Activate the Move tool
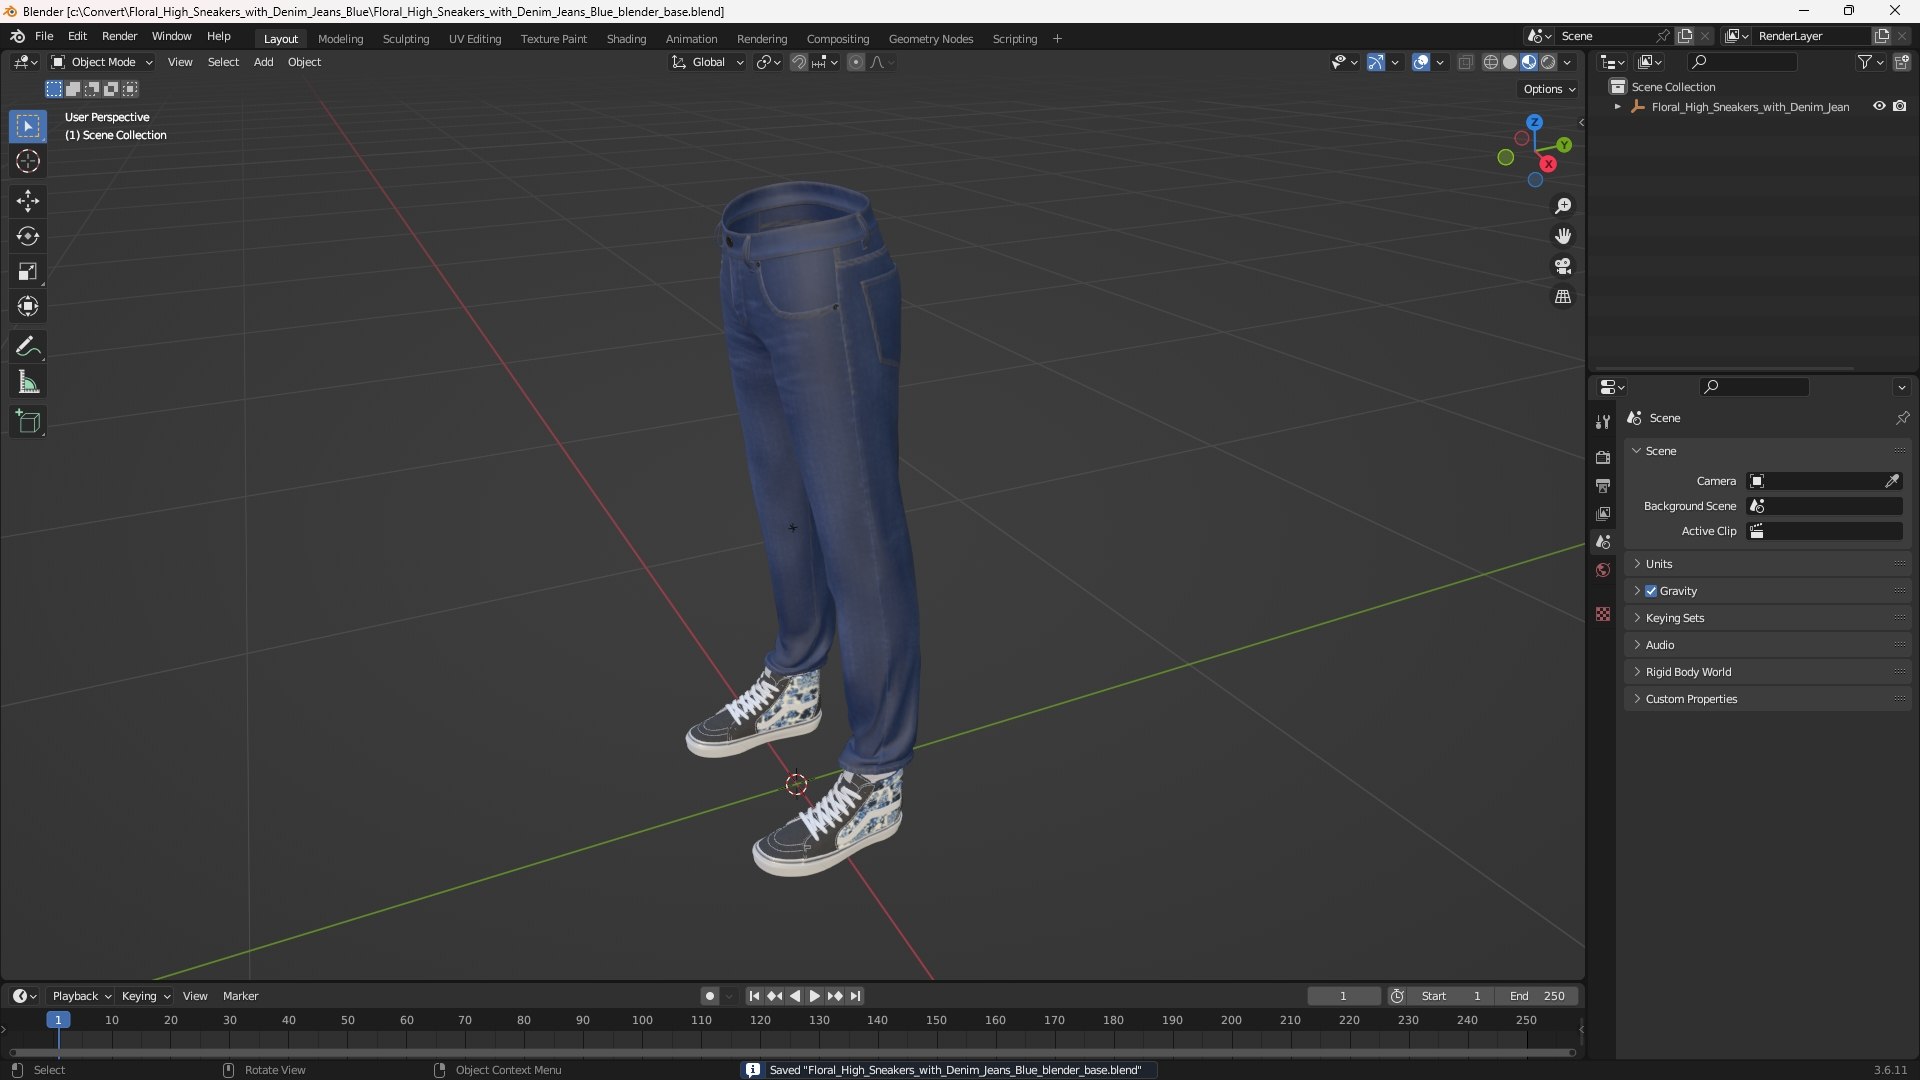 28,201
